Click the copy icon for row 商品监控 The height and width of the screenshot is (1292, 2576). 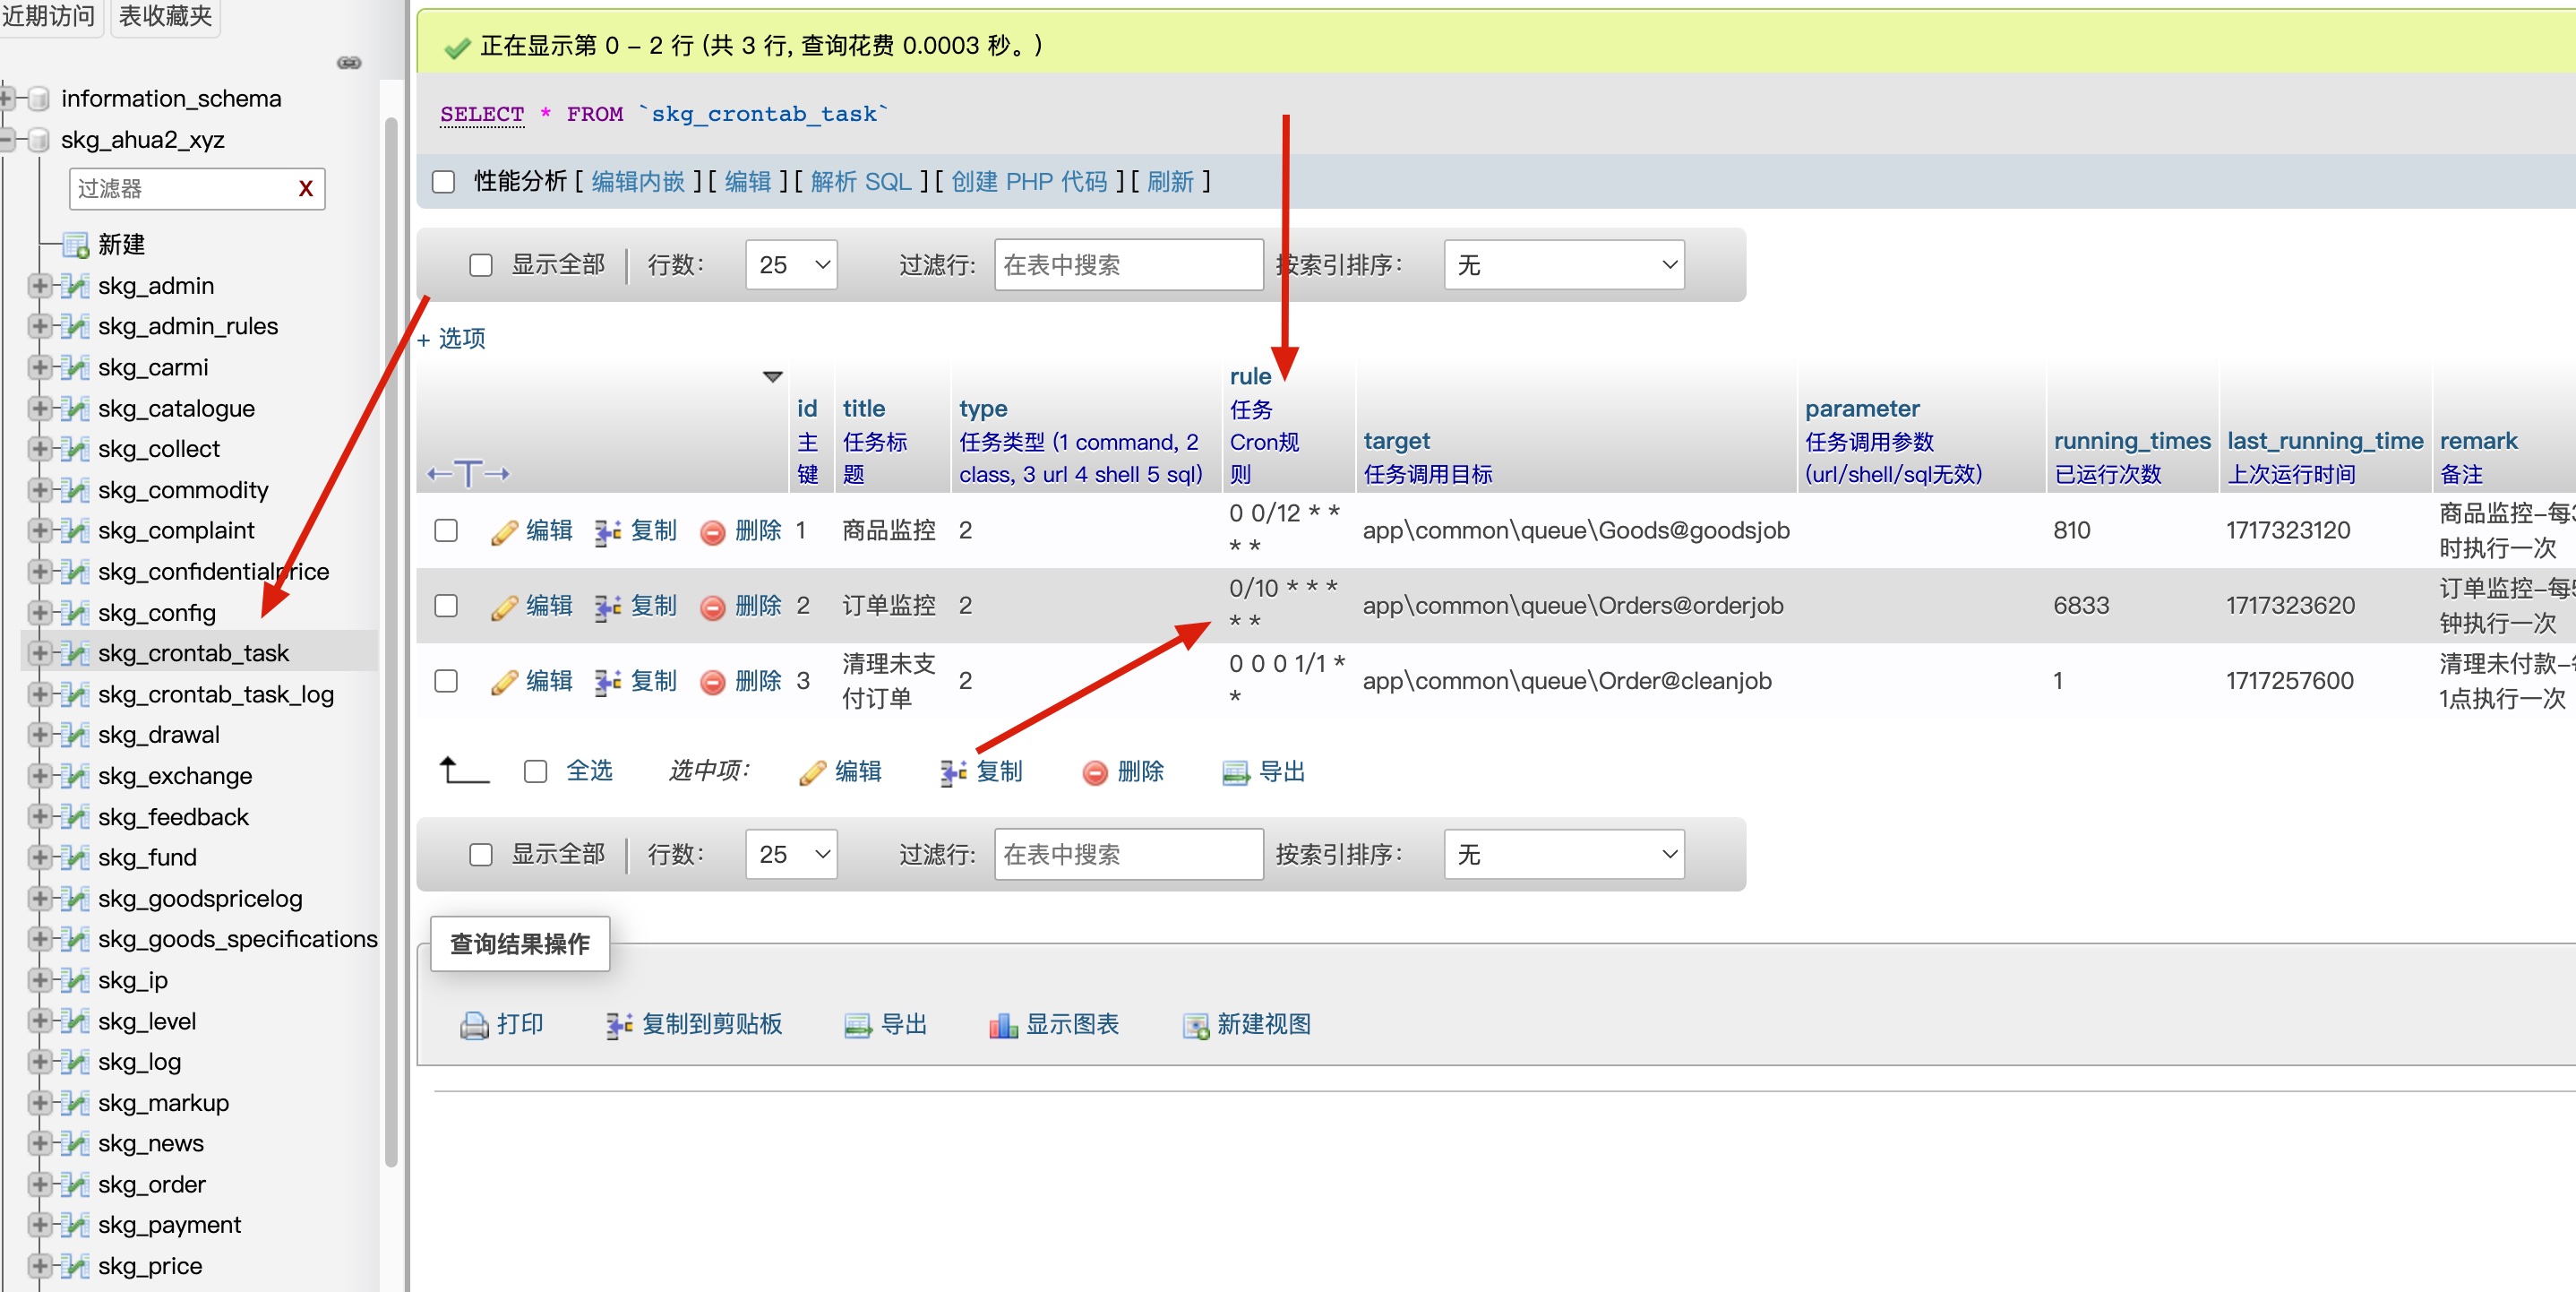[607, 532]
